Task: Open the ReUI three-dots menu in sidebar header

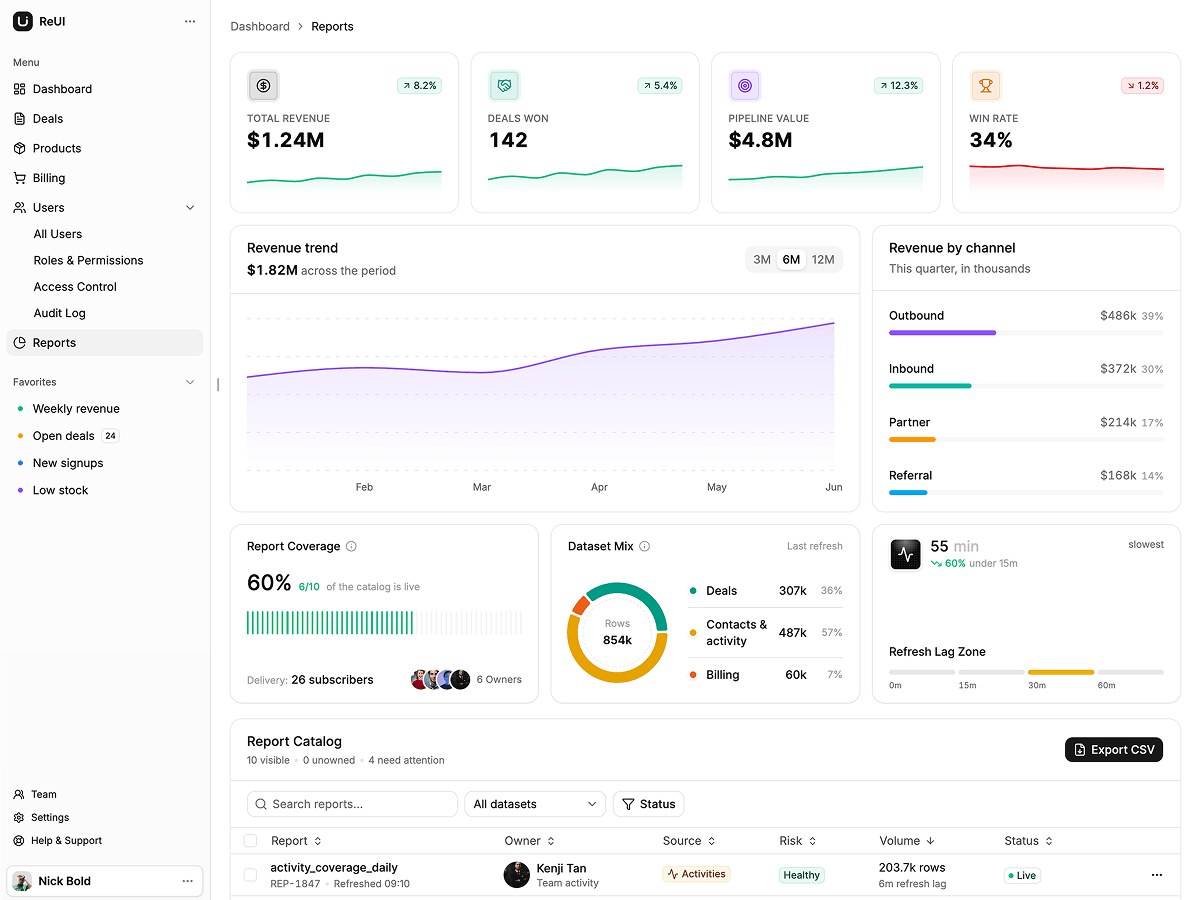Action: click(x=190, y=21)
